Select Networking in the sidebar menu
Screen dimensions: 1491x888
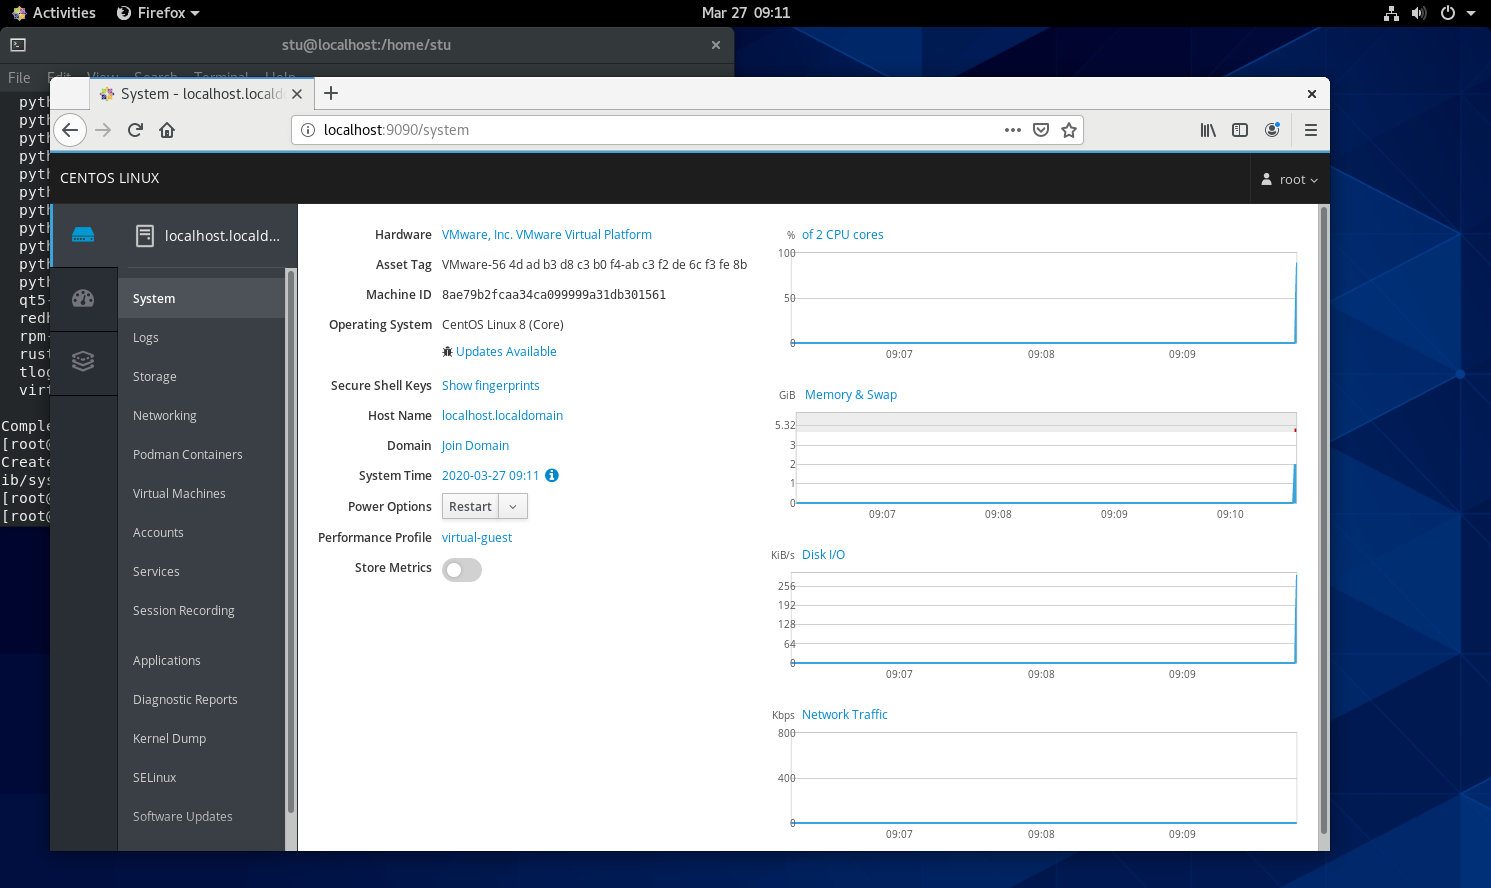point(165,416)
